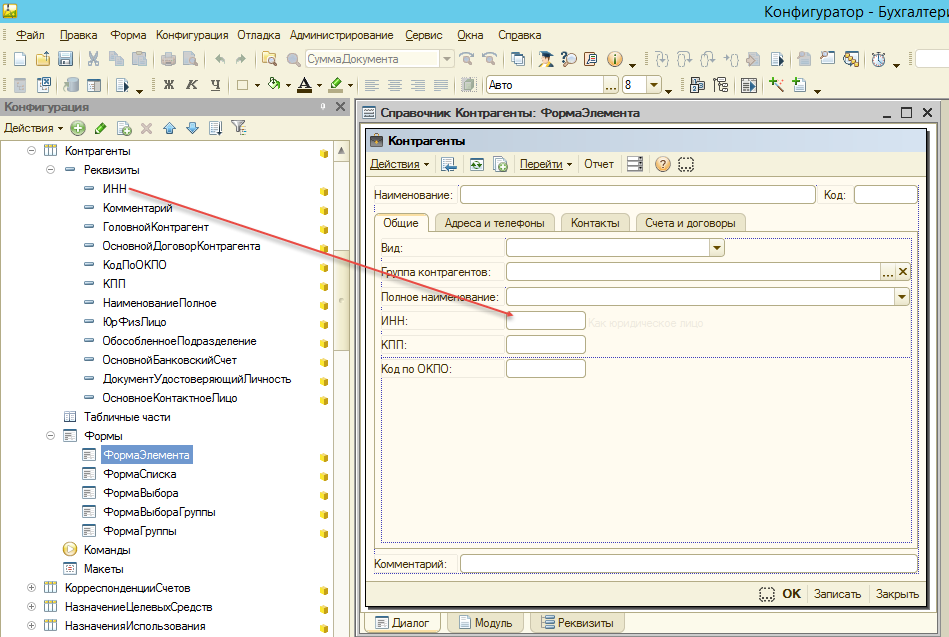Viewport: 949px width, 637px height.
Task: Click the Закрыть button in the form
Action: [x=897, y=593]
